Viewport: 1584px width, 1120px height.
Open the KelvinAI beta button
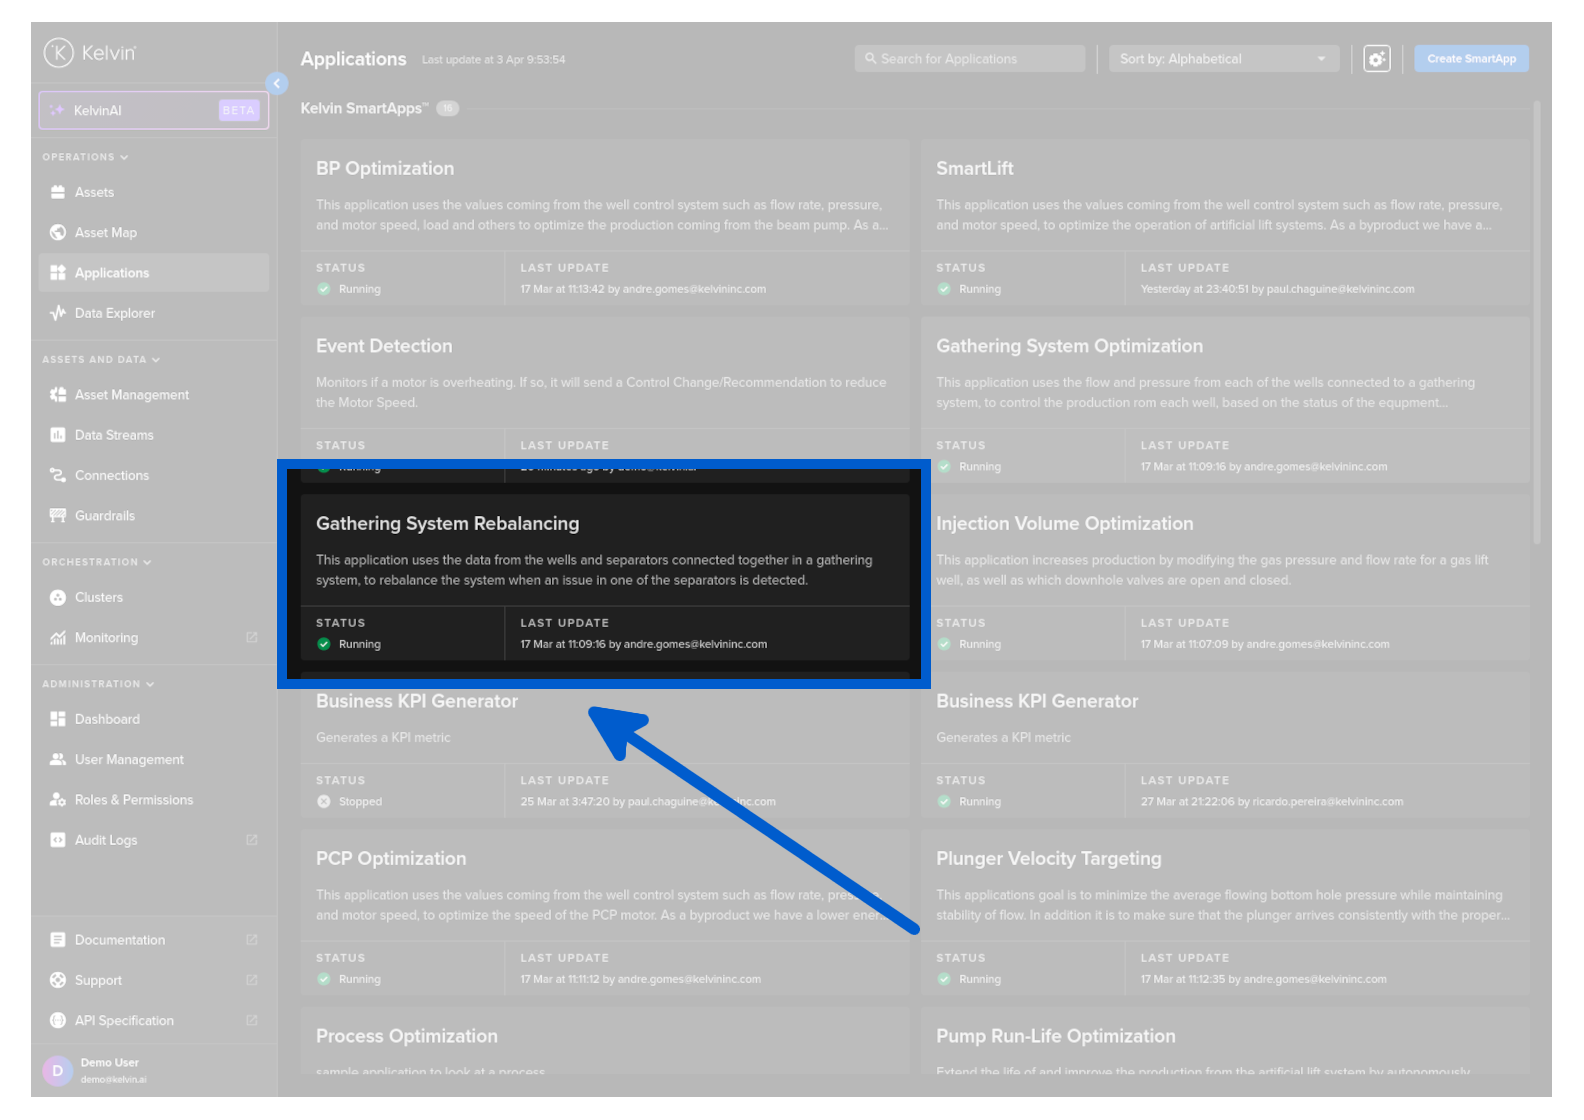tap(154, 110)
